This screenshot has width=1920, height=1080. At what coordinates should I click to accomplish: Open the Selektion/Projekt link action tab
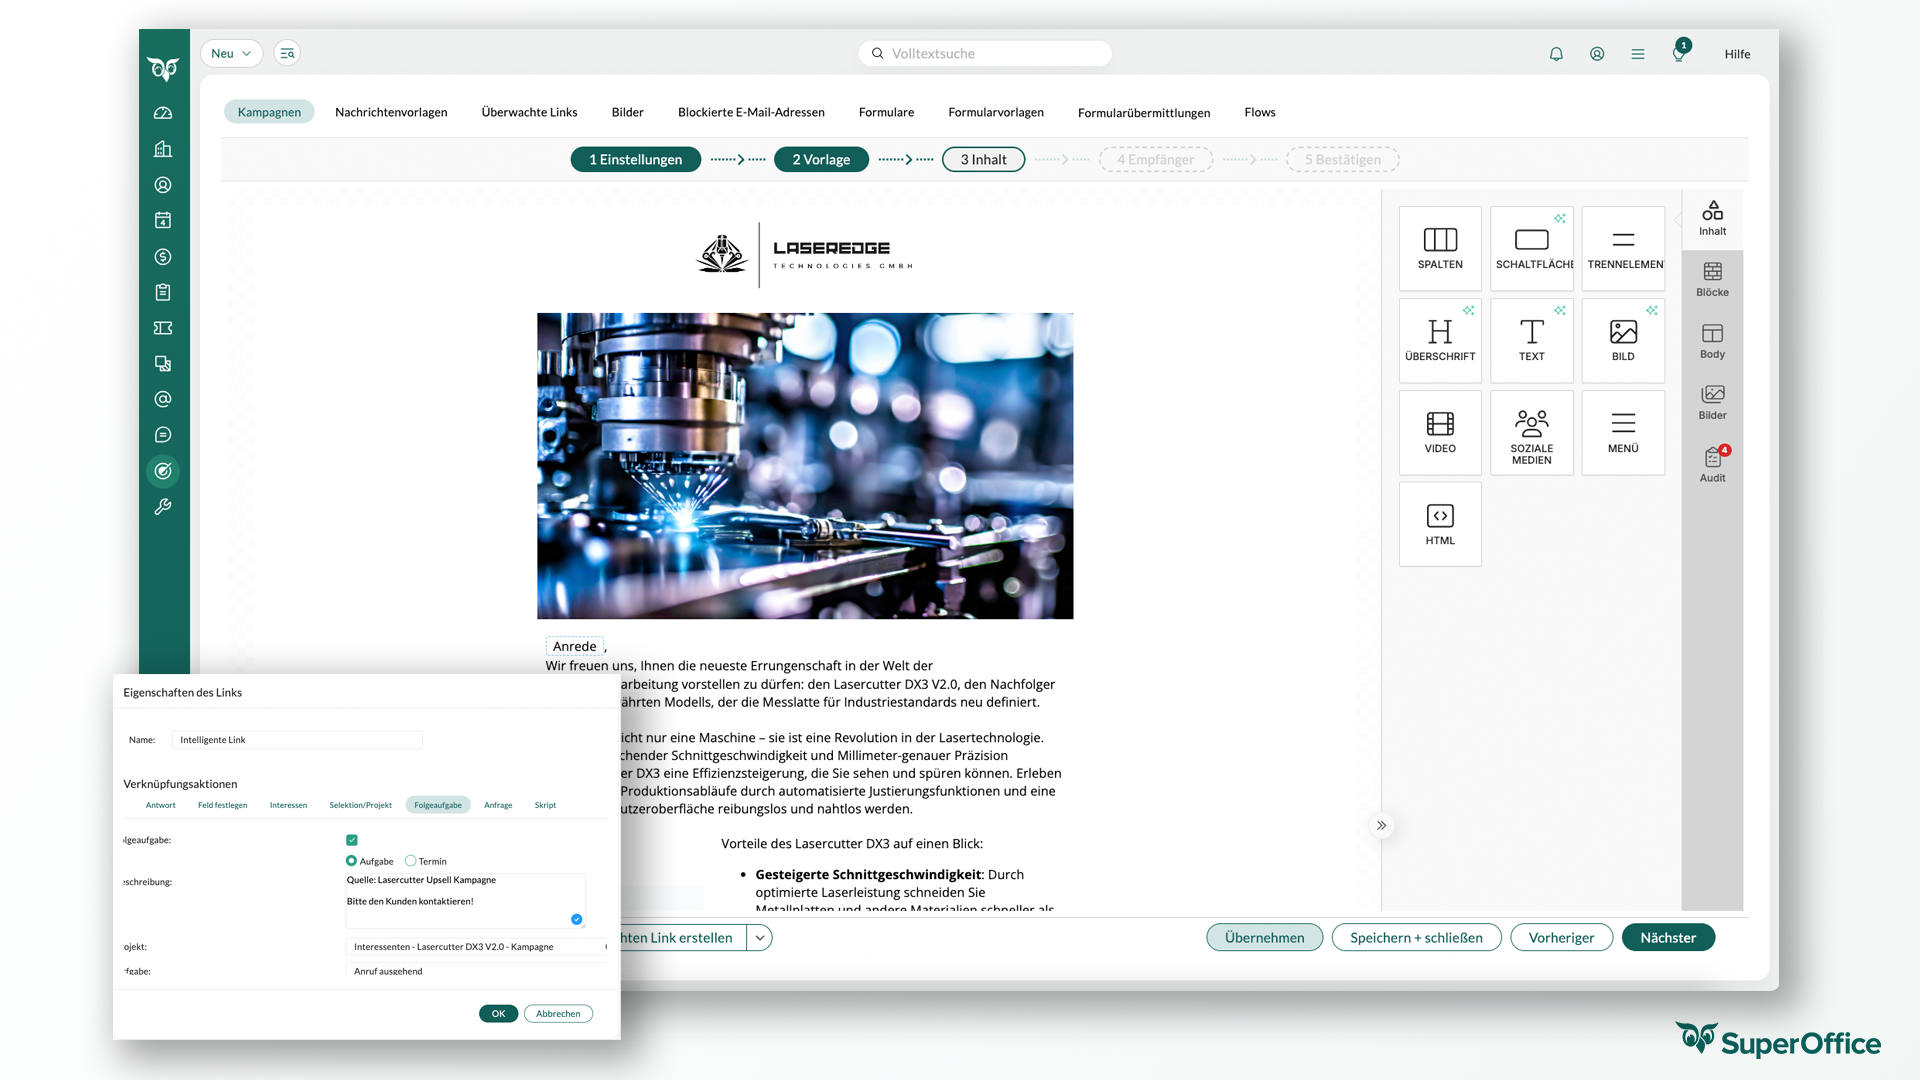tap(360, 805)
